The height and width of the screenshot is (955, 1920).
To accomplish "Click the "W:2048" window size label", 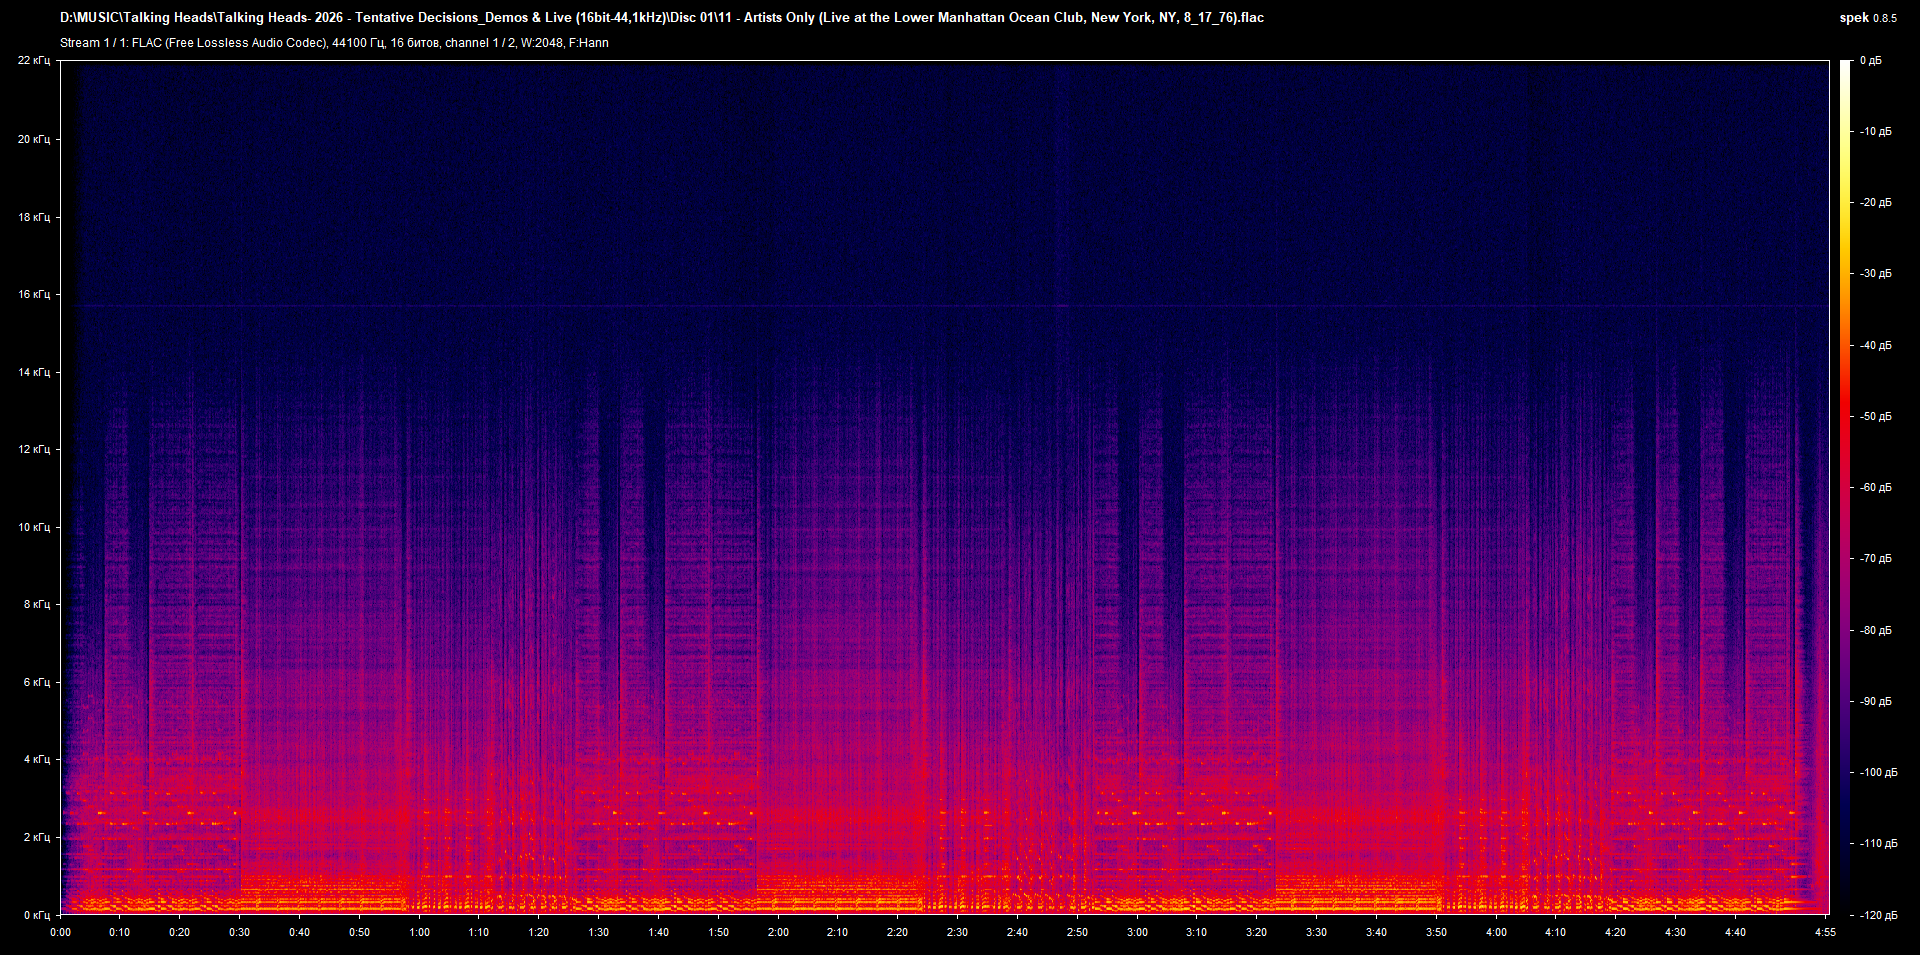I will 541,43.
